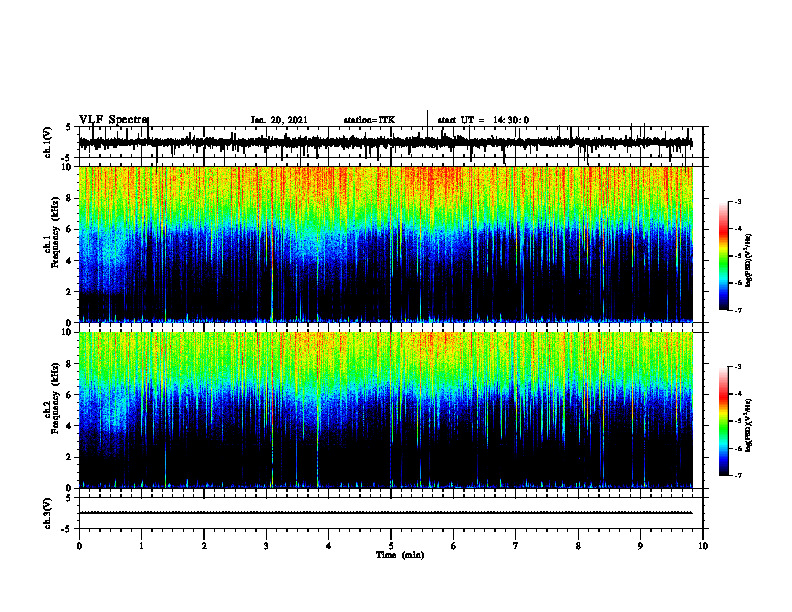Click time axis tick label "1"
Viewport: 792px width, 612px height.
(x=142, y=546)
